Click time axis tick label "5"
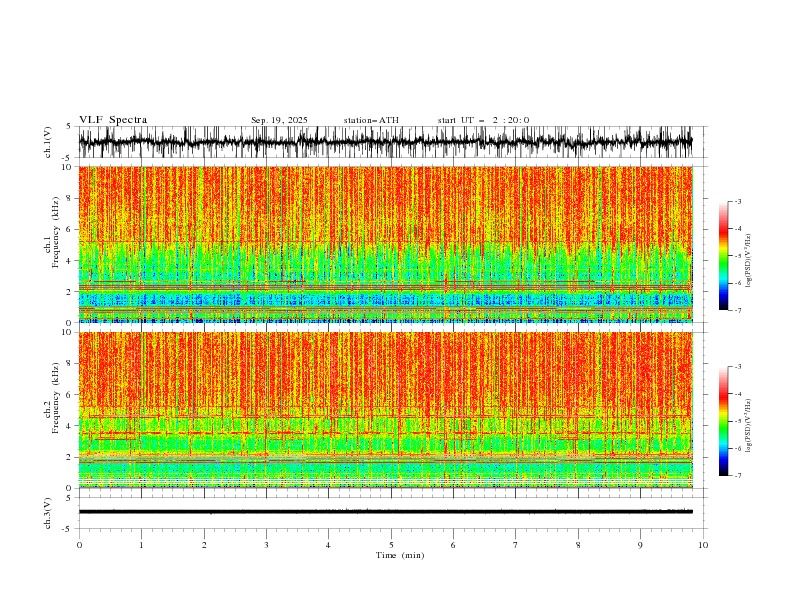Image resolution: width=792 pixels, height=612 pixels. point(391,545)
